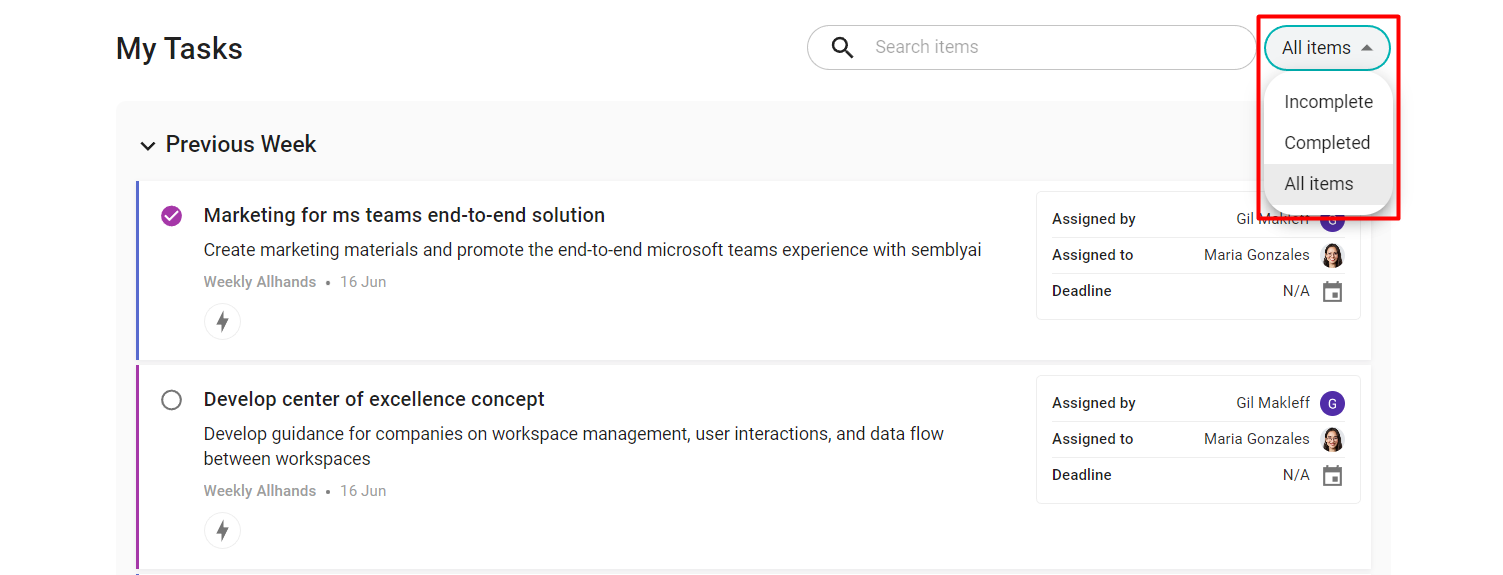
Task: Collapse the Previous Week section chevron
Action: (148, 146)
